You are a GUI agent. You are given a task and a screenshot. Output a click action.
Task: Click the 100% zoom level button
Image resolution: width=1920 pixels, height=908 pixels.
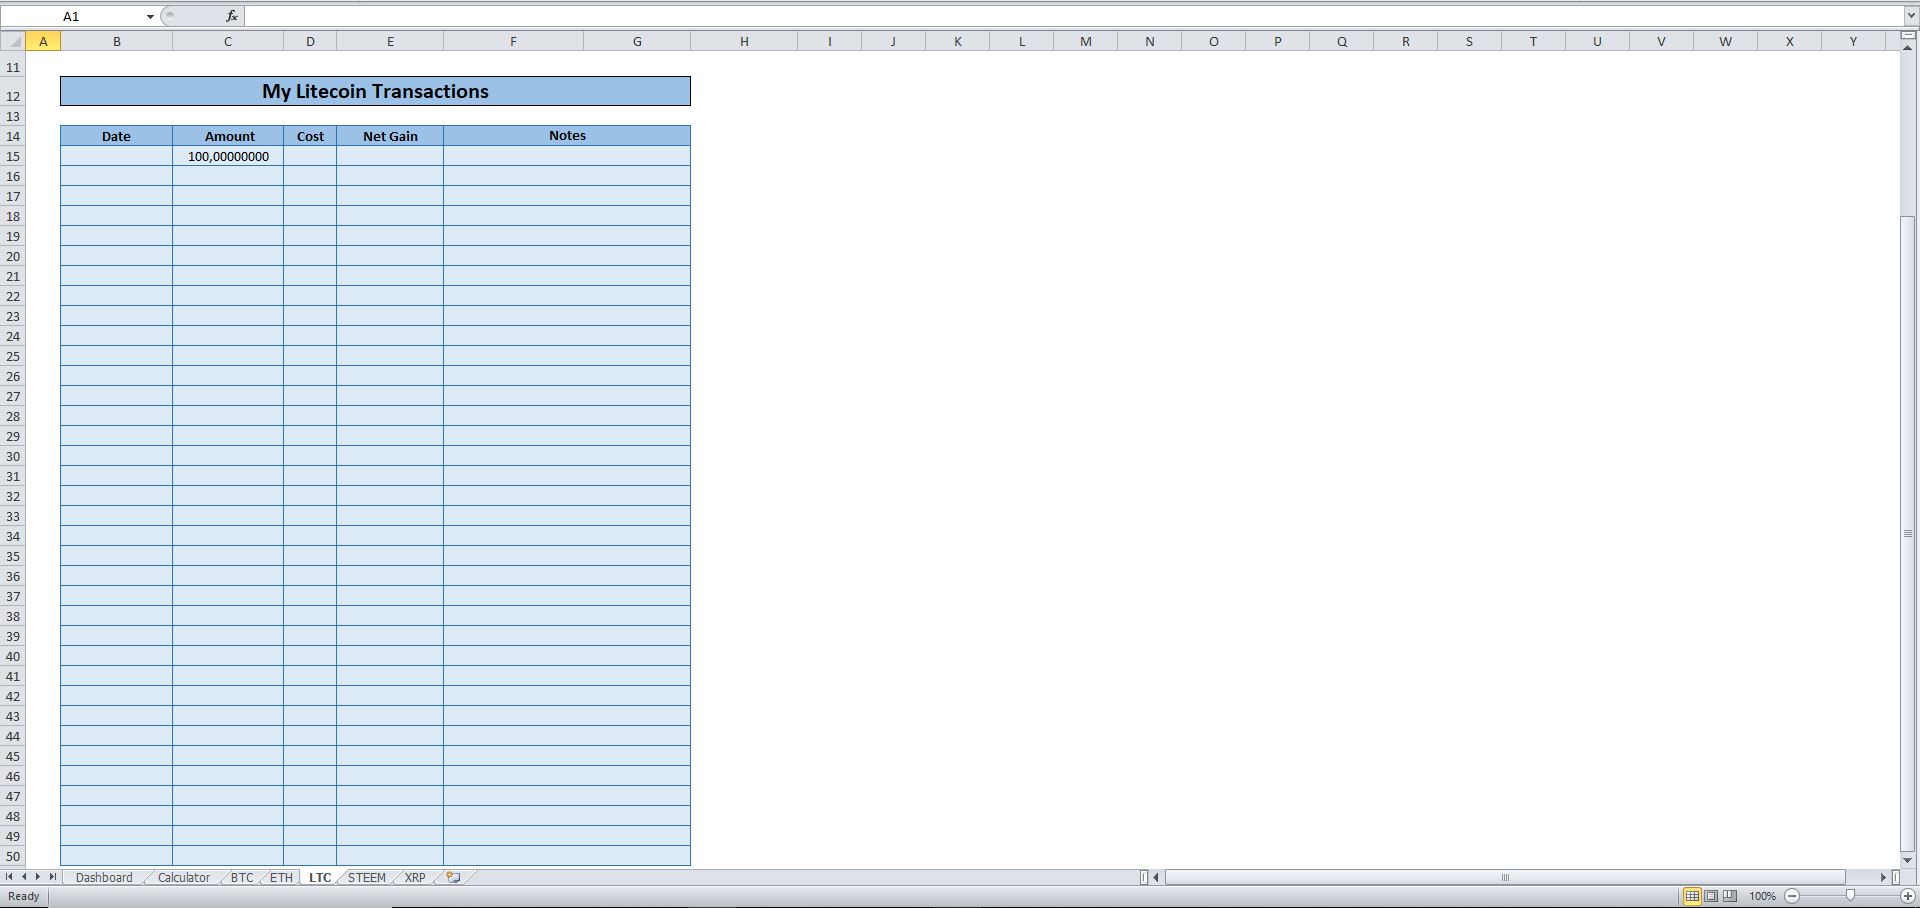coord(1763,896)
